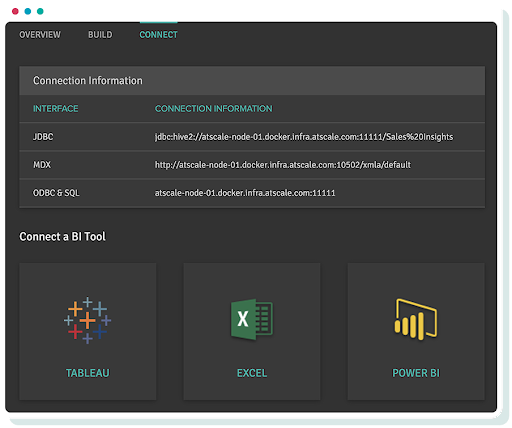Click the ODBC & SQL interface cell
The image size is (512, 428).
pos(56,193)
